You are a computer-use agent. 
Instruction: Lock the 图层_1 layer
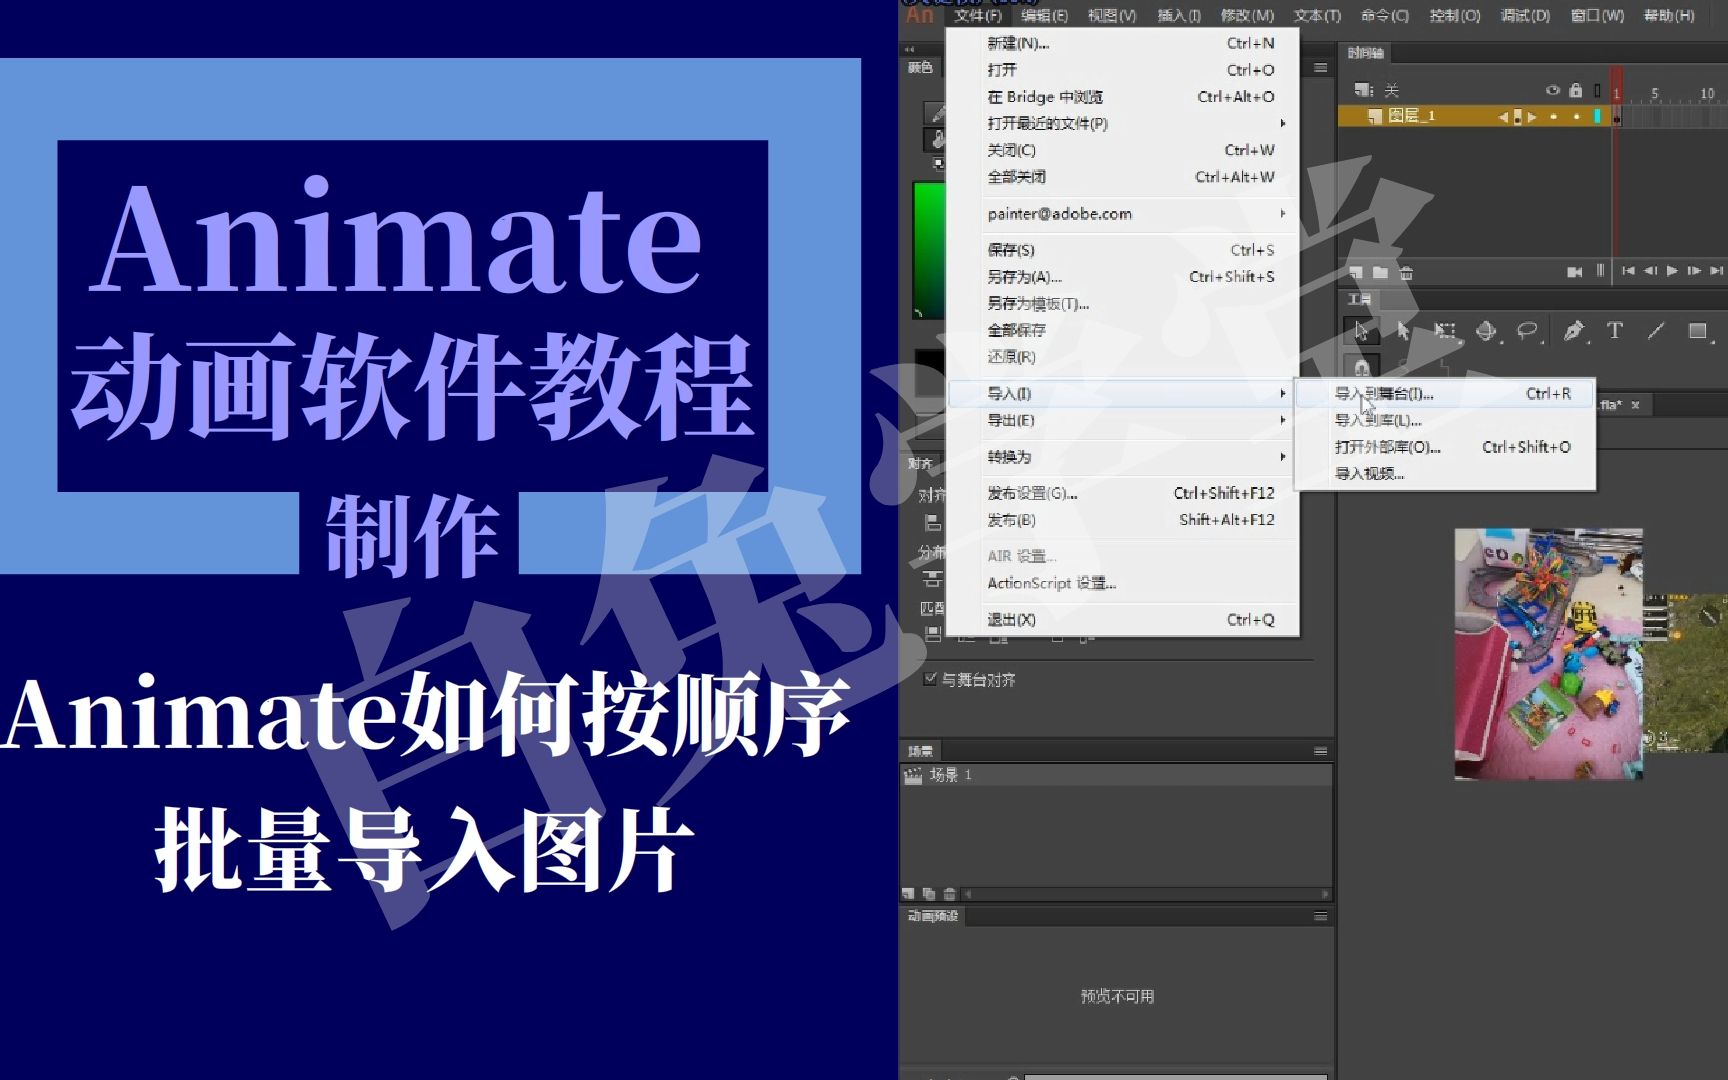[1576, 116]
